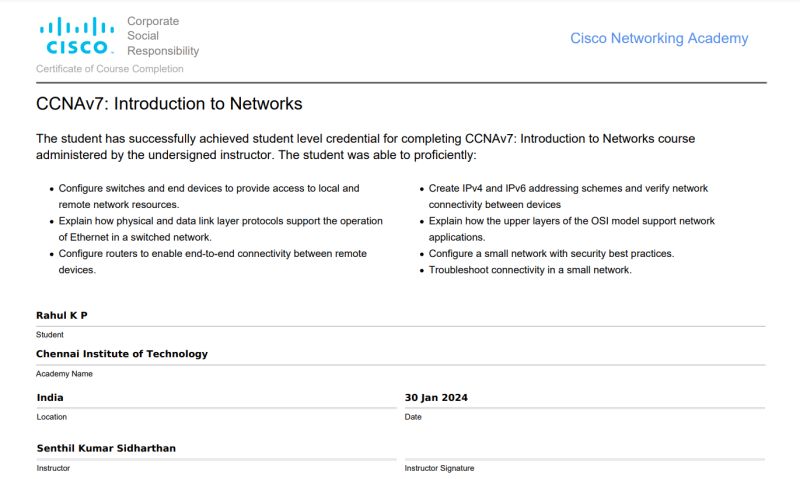Click the Instructor Signature label

439,468
